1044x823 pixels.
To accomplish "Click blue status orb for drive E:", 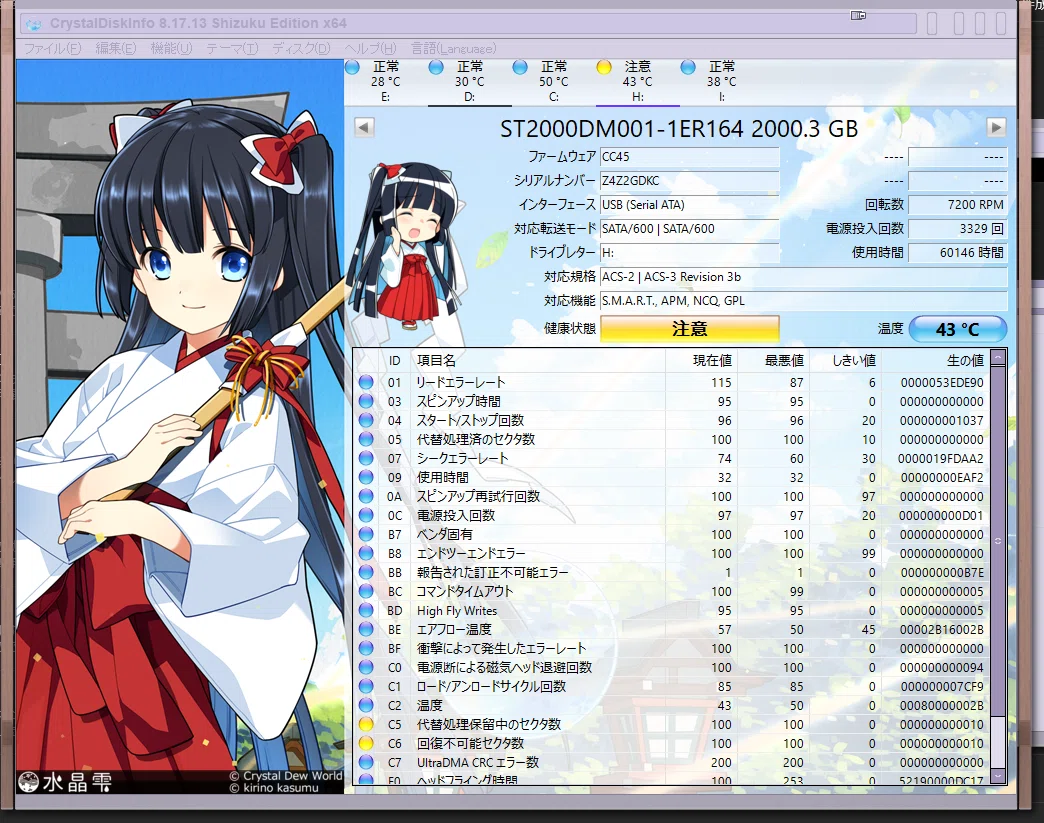I will point(353,67).
